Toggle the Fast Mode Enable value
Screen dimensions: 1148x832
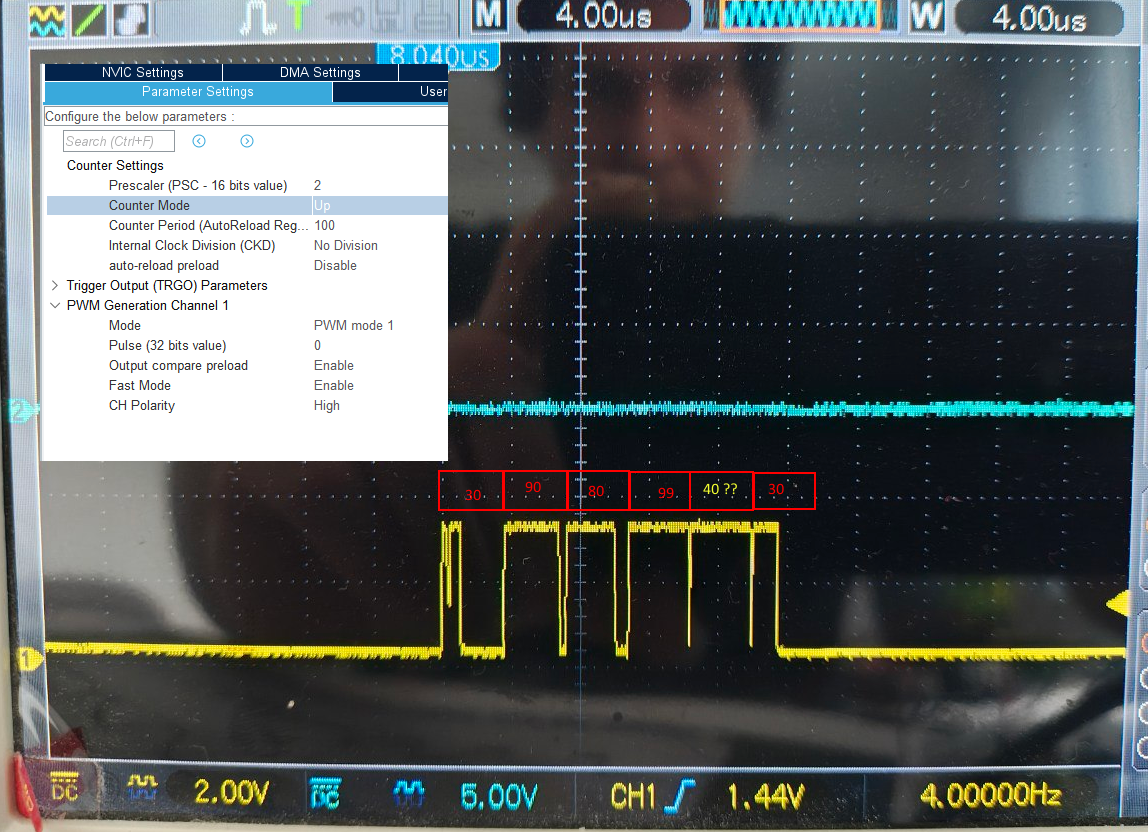333,385
